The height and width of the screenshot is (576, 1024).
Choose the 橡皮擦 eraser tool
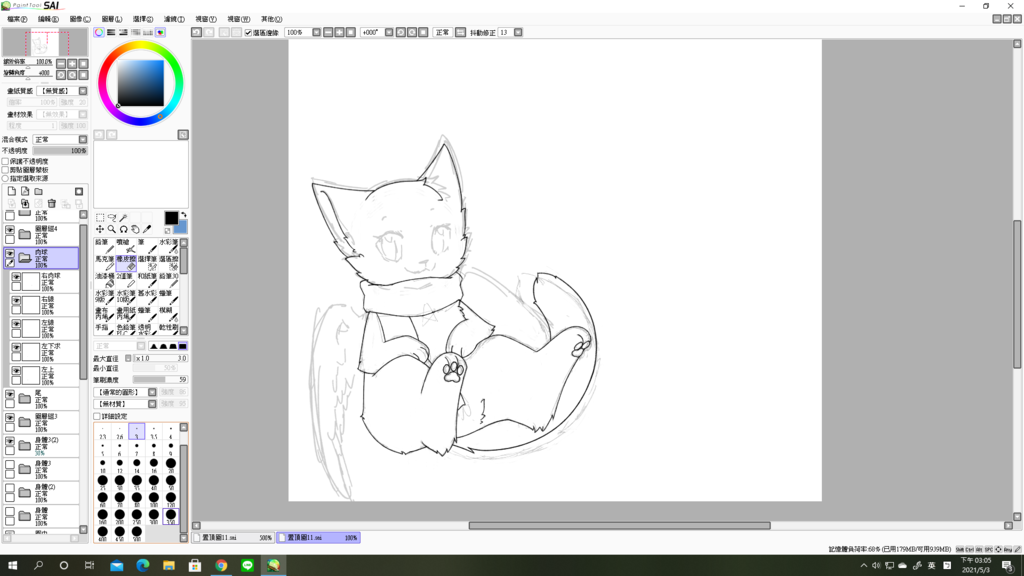click(126, 263)
